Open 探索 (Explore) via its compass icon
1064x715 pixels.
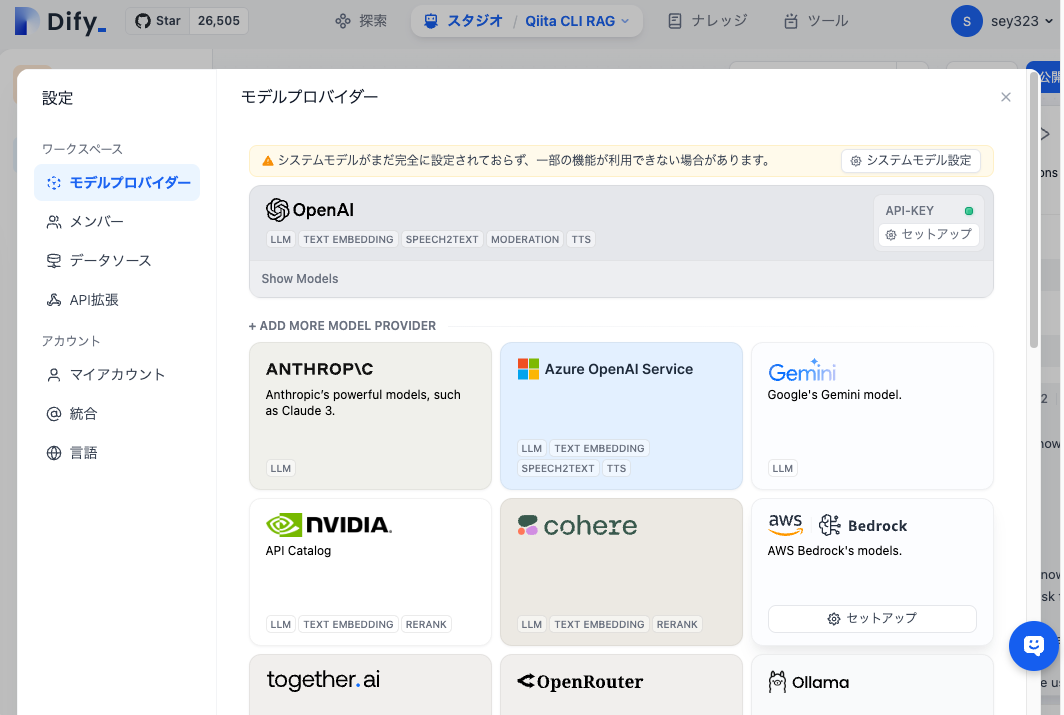(x=339, y=20)
